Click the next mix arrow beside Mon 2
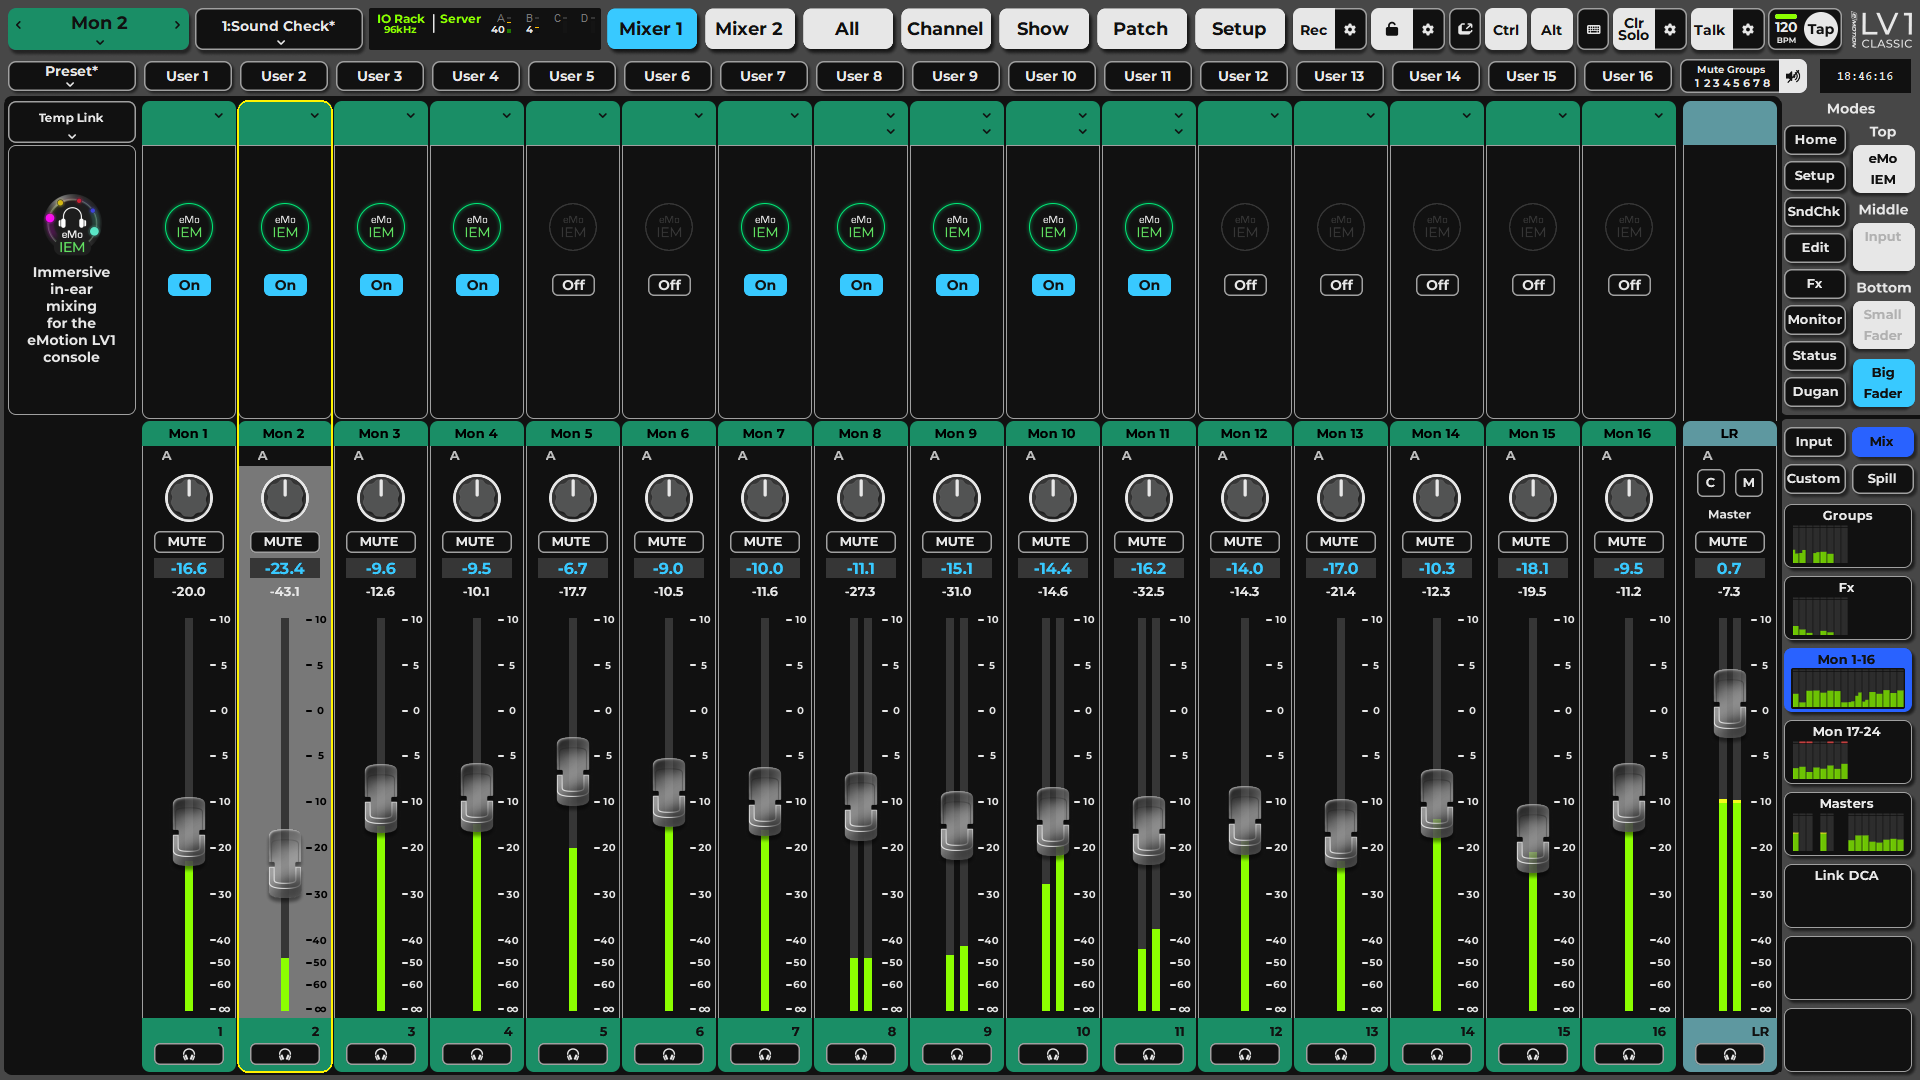This screenshot has width=1920, height=1080. click(x=177, y=24)
